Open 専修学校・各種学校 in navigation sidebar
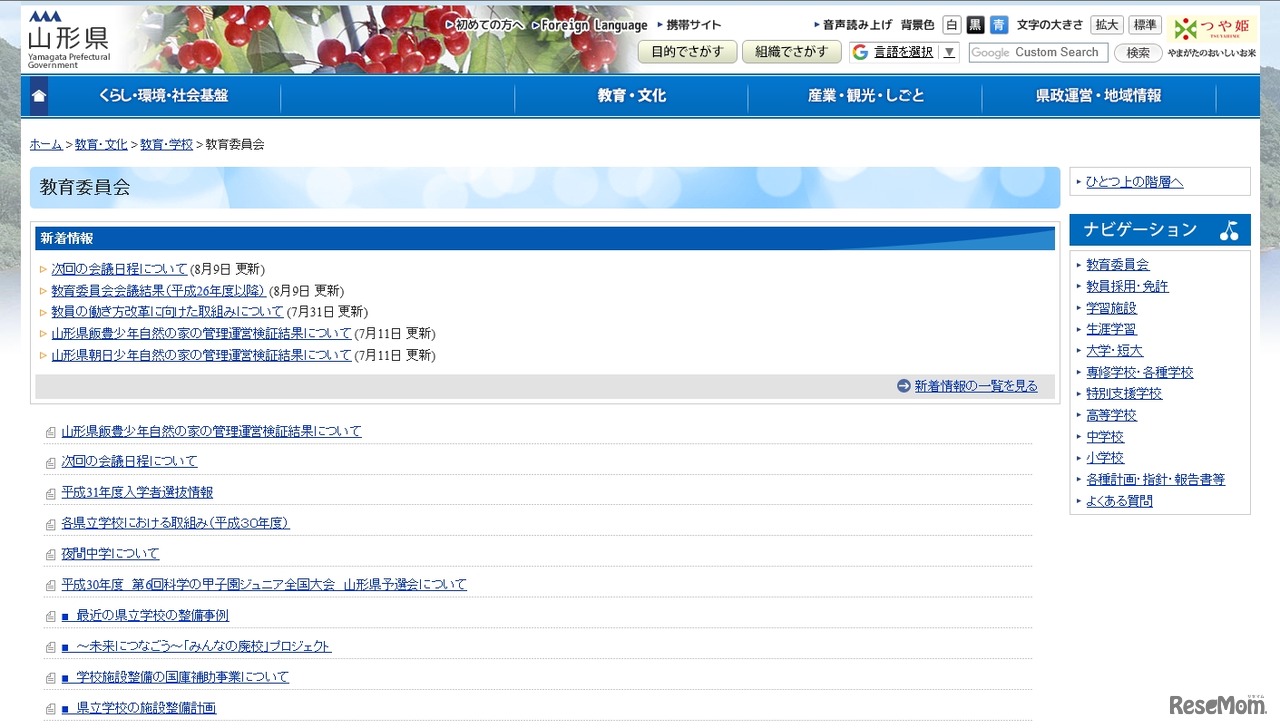Viewport: 1280px width, 728px height. click(x=1140, y=372)
